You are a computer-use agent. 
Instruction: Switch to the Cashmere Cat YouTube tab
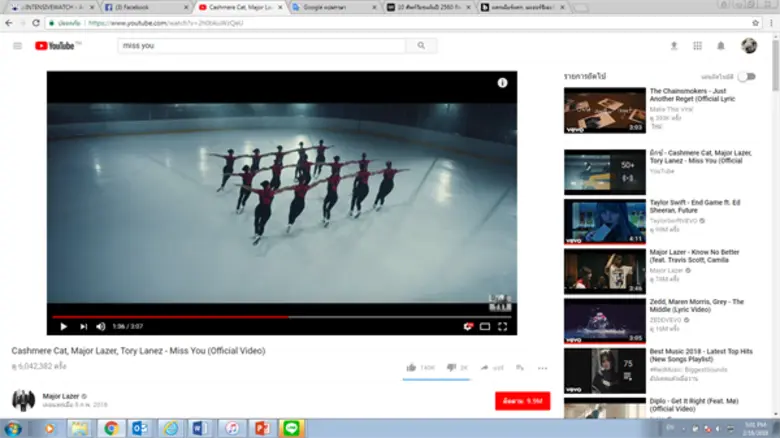click(240, 7)
